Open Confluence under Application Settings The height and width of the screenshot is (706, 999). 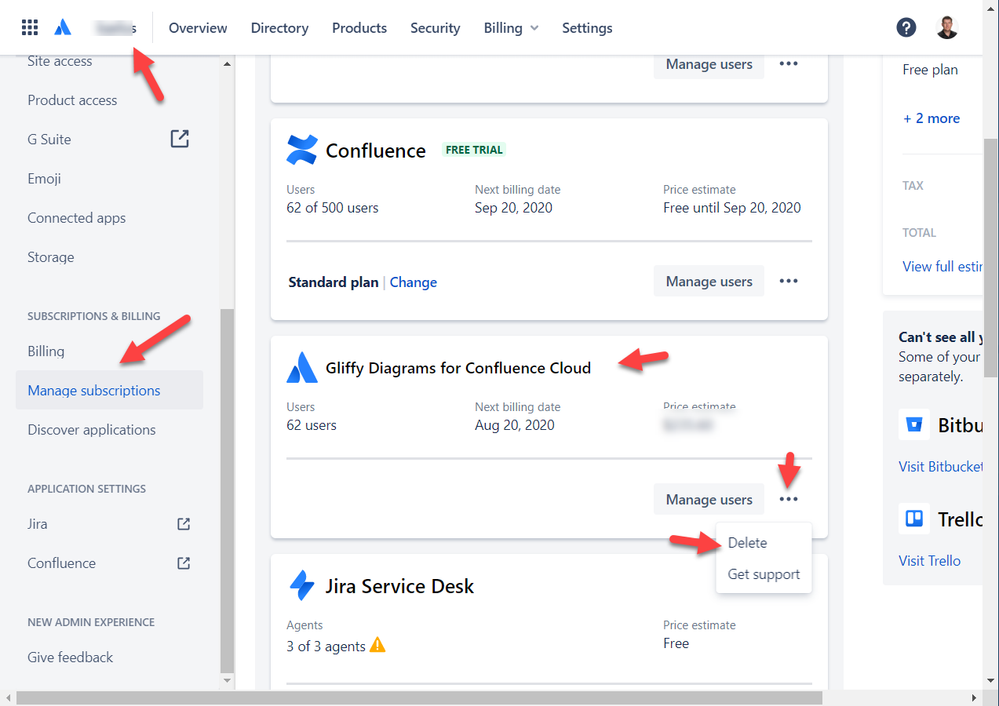coord(61,563)
